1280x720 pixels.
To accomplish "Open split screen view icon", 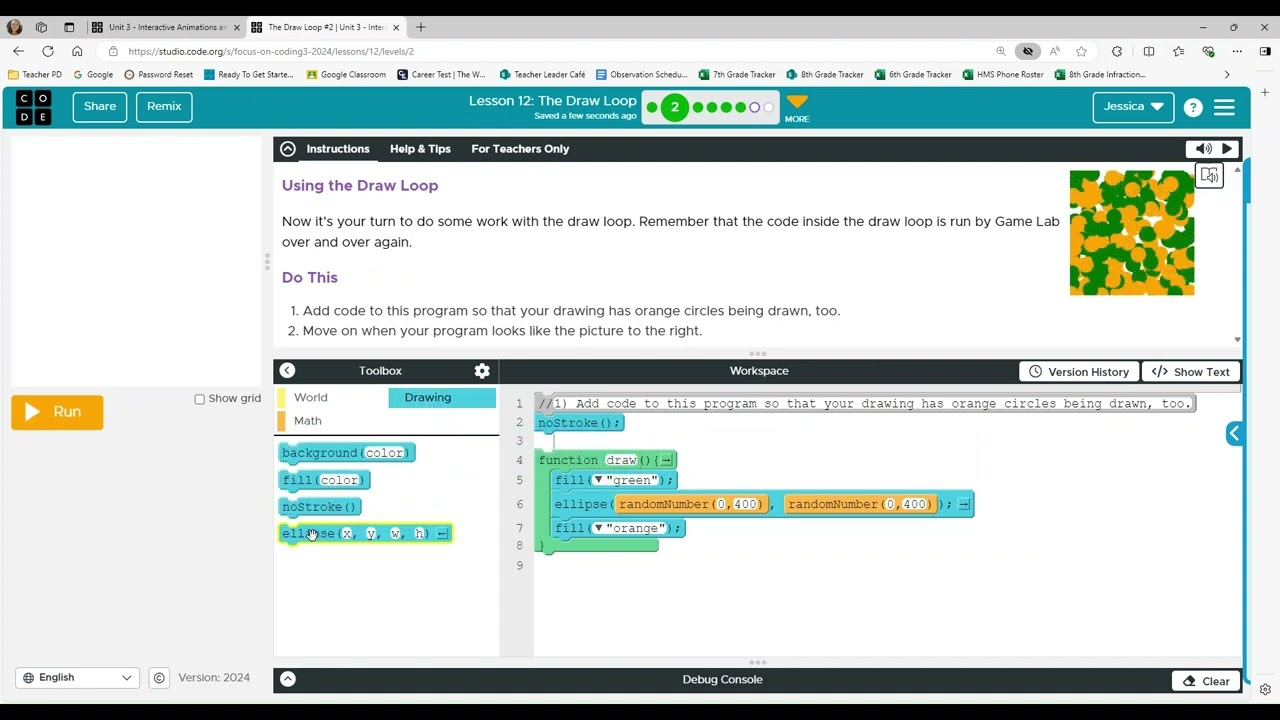I will click(1149, 51).
